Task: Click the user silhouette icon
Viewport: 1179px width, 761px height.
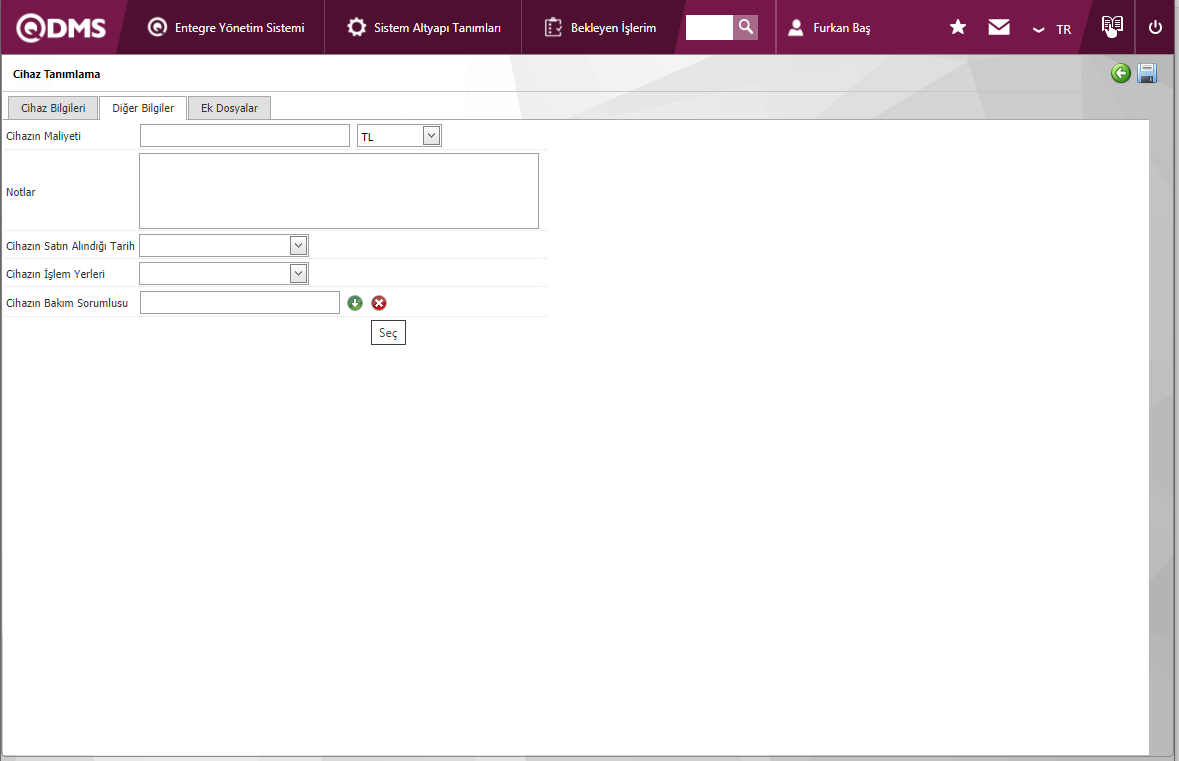Action: coord(796,28)
